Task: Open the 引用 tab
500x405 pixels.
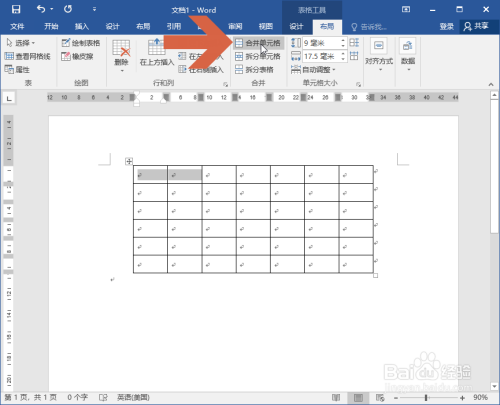Action: coord(174,26)
